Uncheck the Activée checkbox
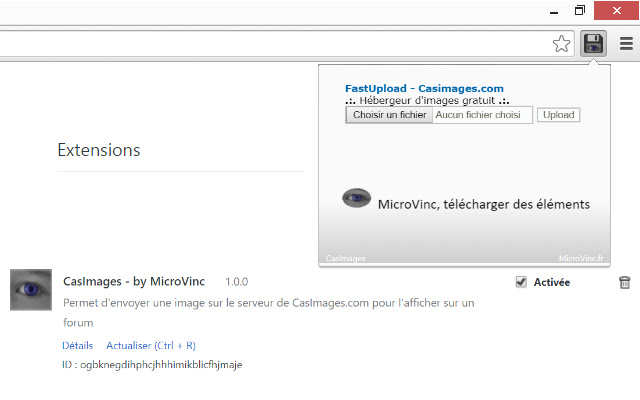640x400 pixels. (x=521, y=282)
